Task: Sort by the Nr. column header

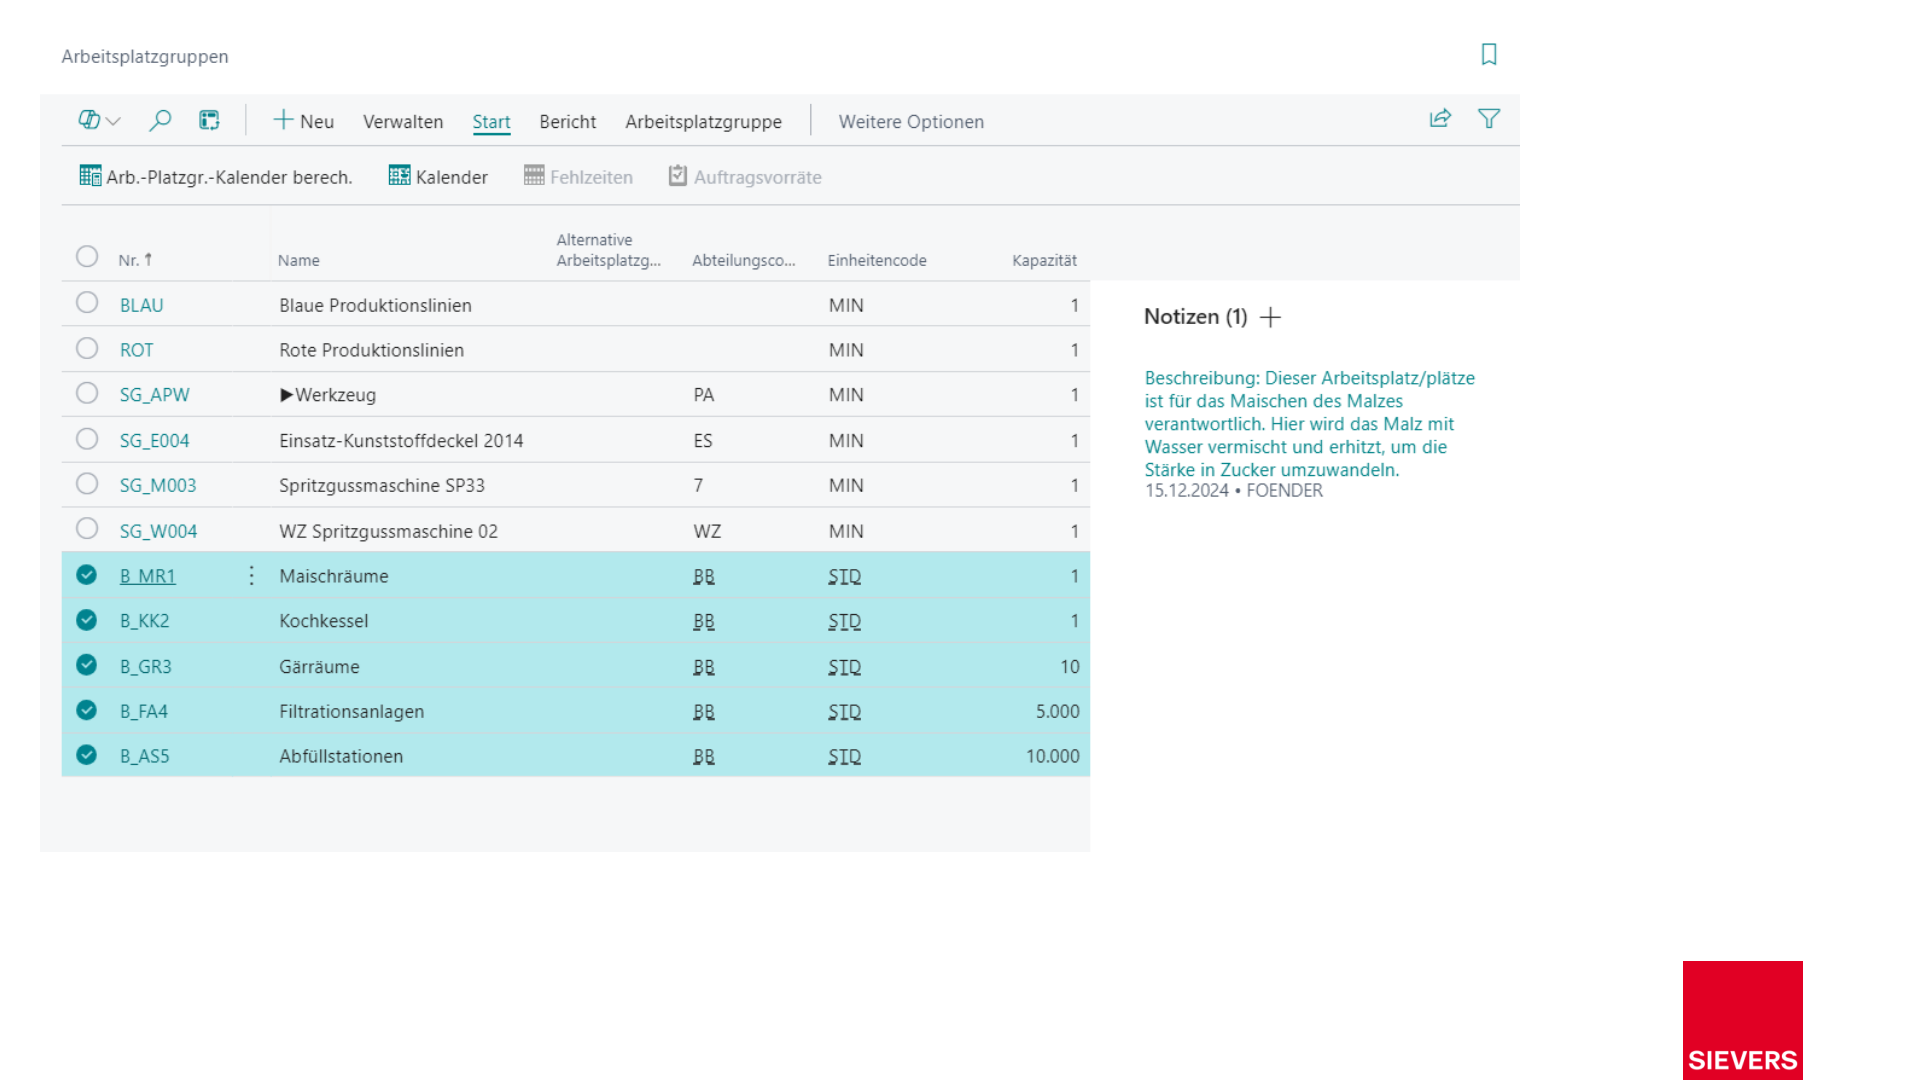Action: [x=135, y=260]
